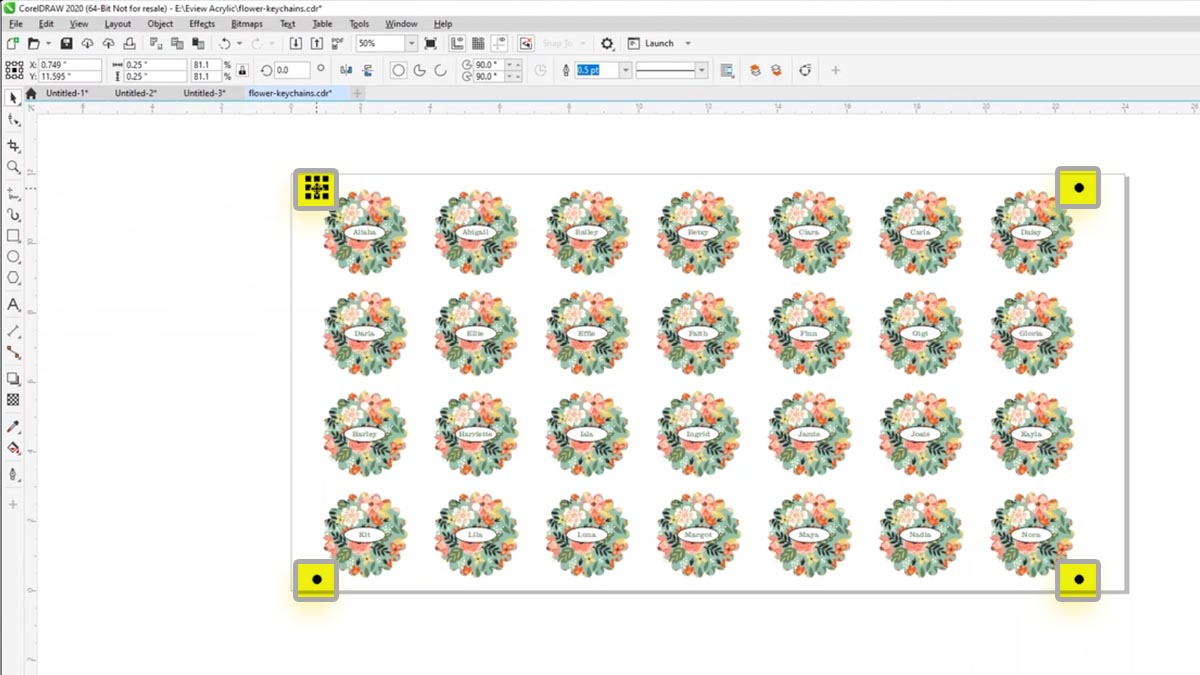Click the Launch button
This screenshot has height=675, width=1200.
click(x=659, y=44)
